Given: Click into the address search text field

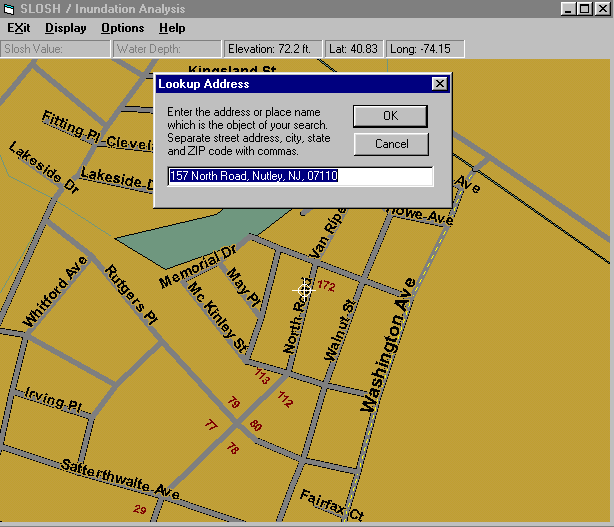Looking at the screenshot, I should 300,176.
